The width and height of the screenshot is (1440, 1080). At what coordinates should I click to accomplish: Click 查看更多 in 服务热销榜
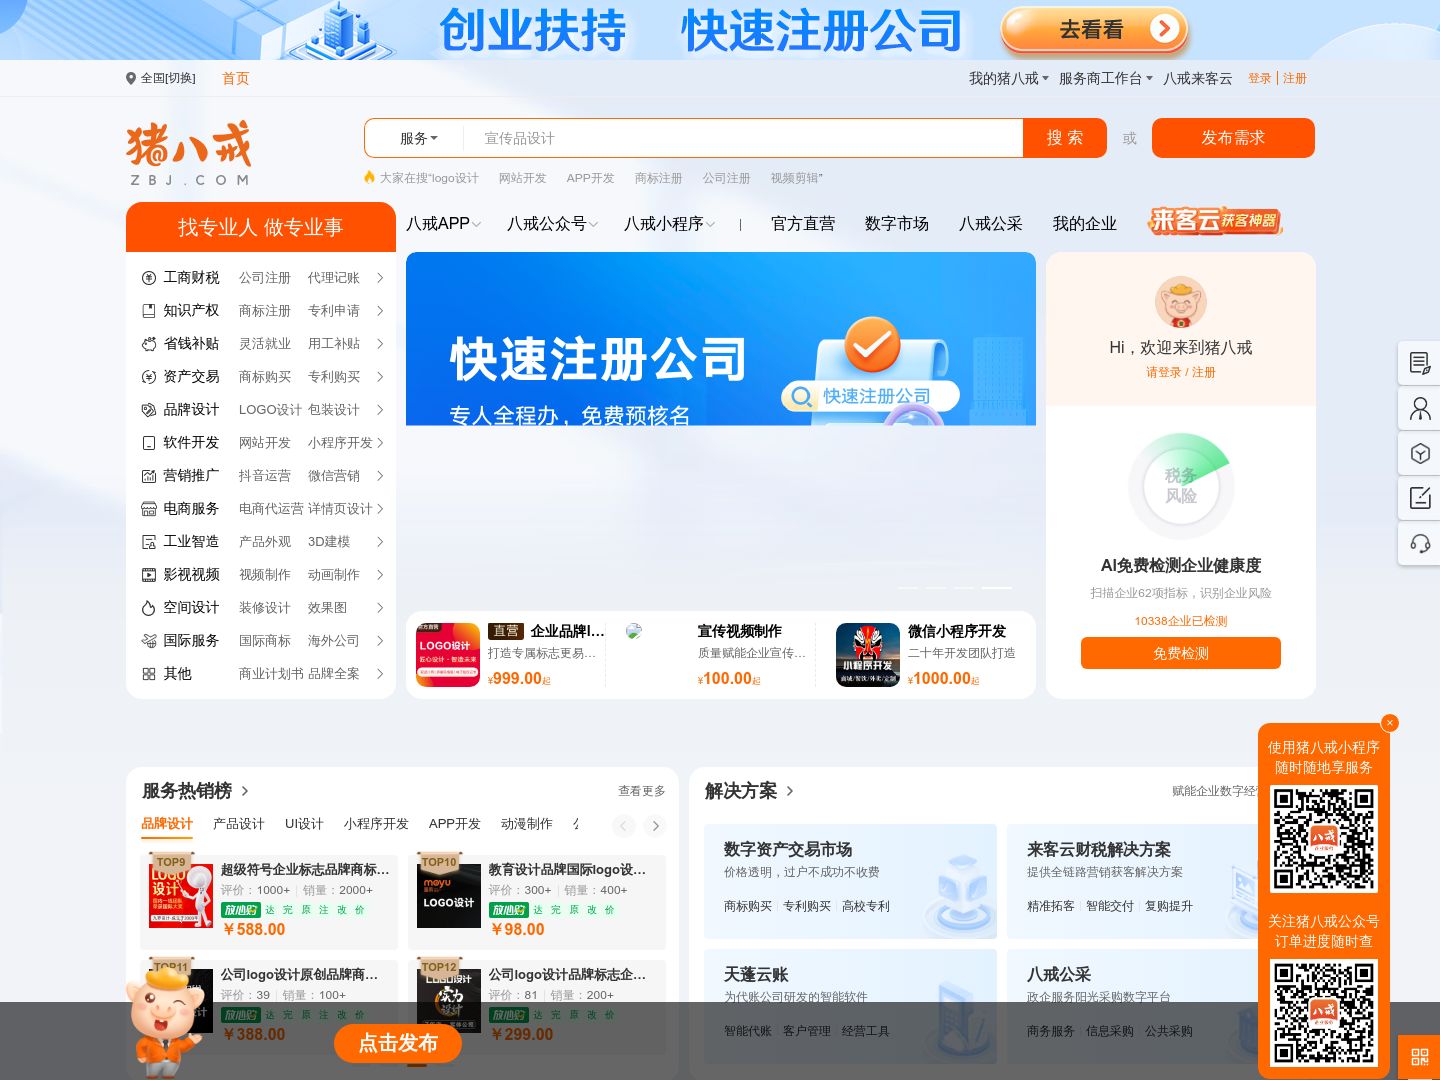[642, 791]
